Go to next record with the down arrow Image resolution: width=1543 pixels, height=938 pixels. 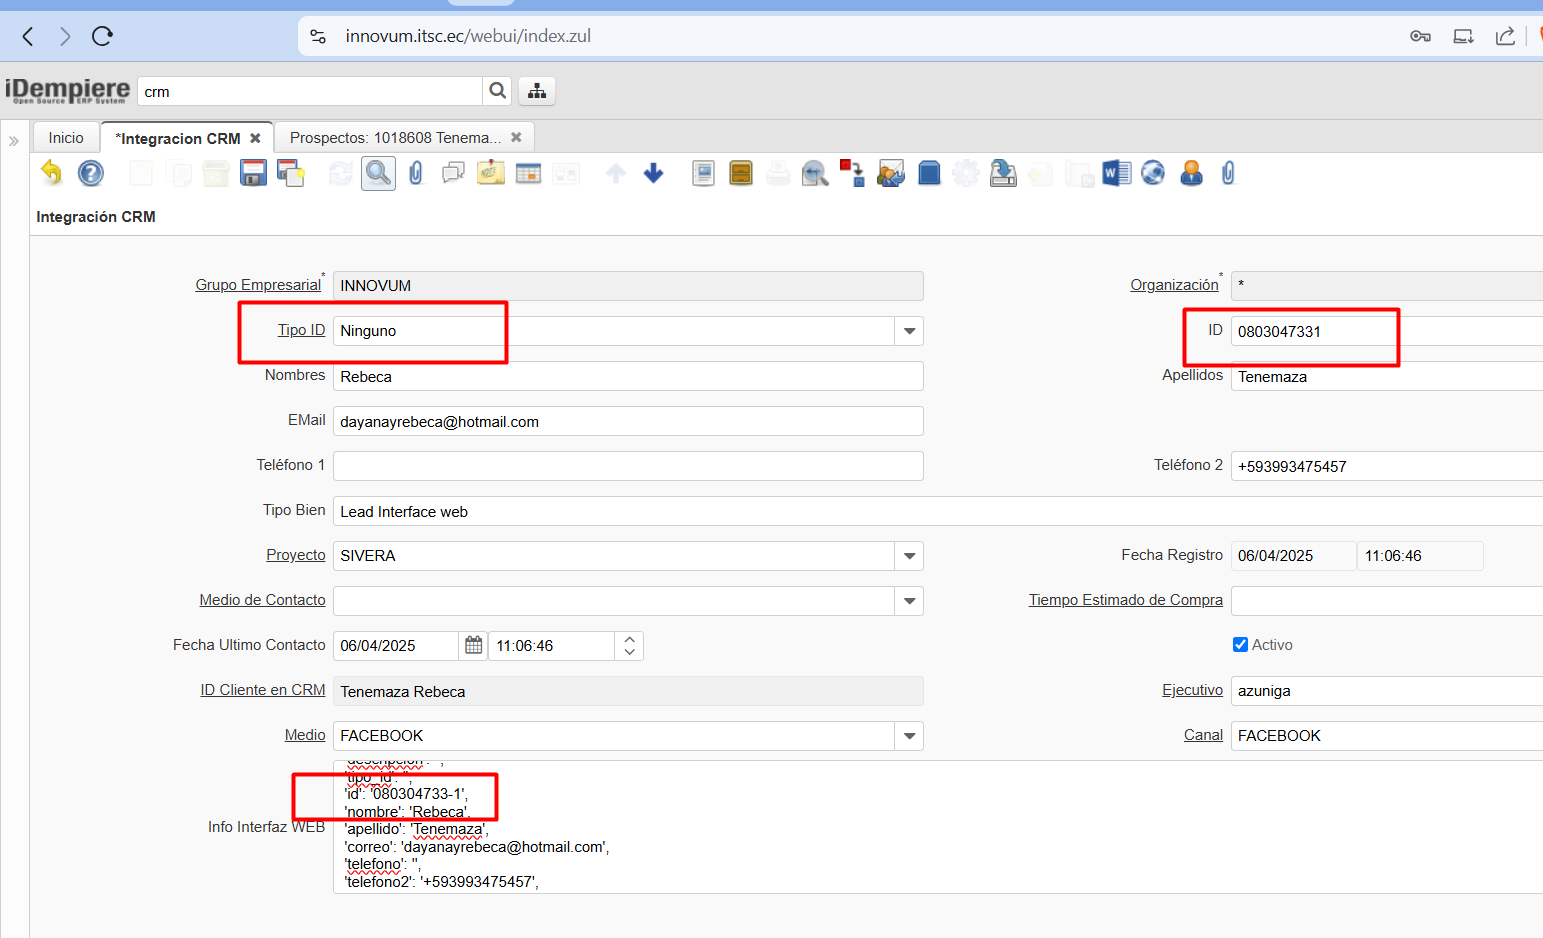point(654,173)
